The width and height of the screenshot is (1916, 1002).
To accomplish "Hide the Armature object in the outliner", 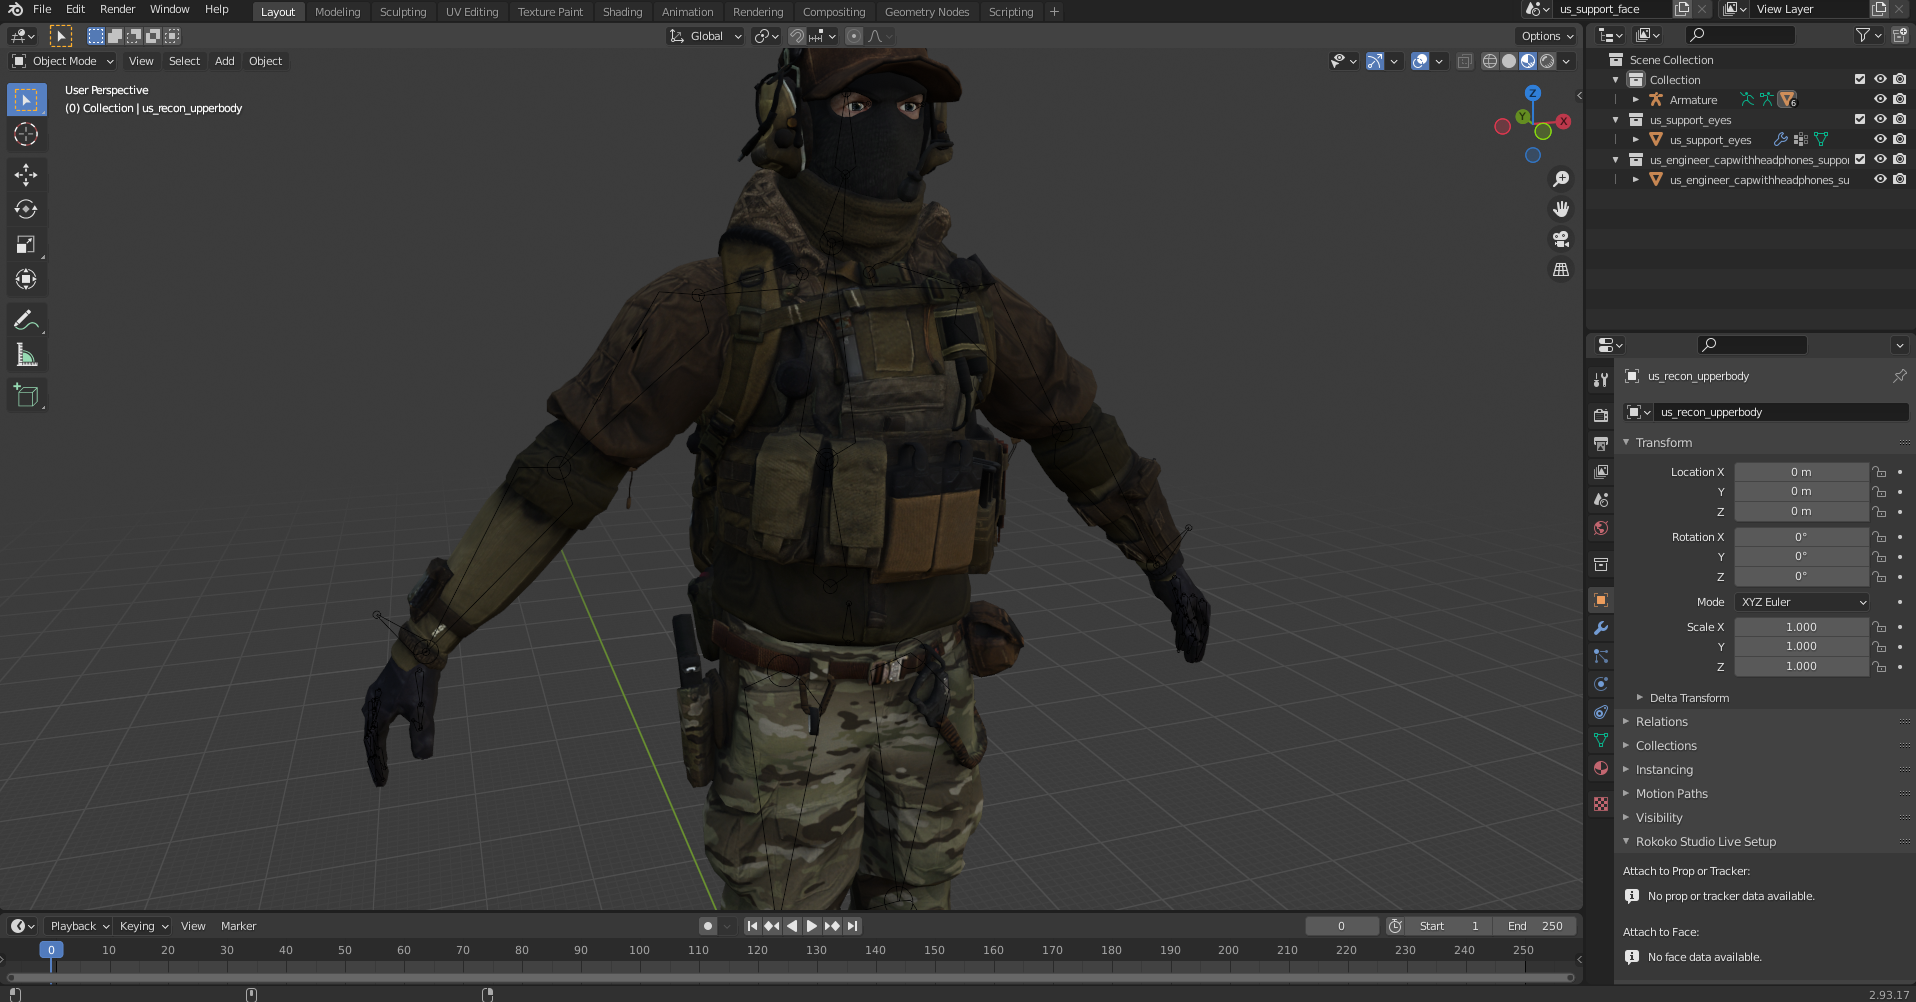I will point(1880,100).
